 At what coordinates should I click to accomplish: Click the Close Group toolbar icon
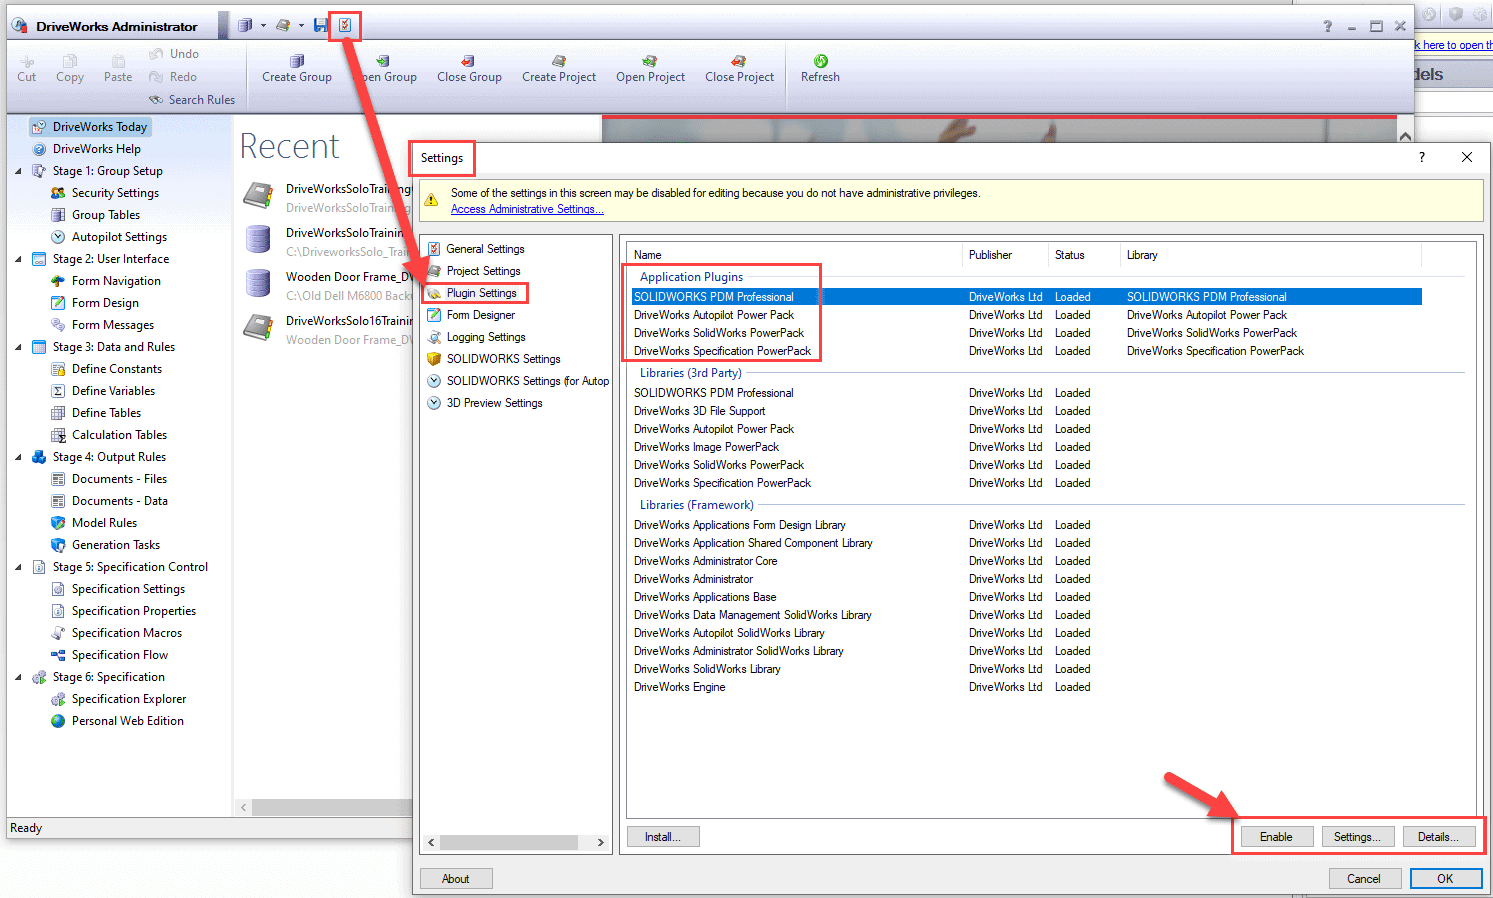(x=469, y=61)
